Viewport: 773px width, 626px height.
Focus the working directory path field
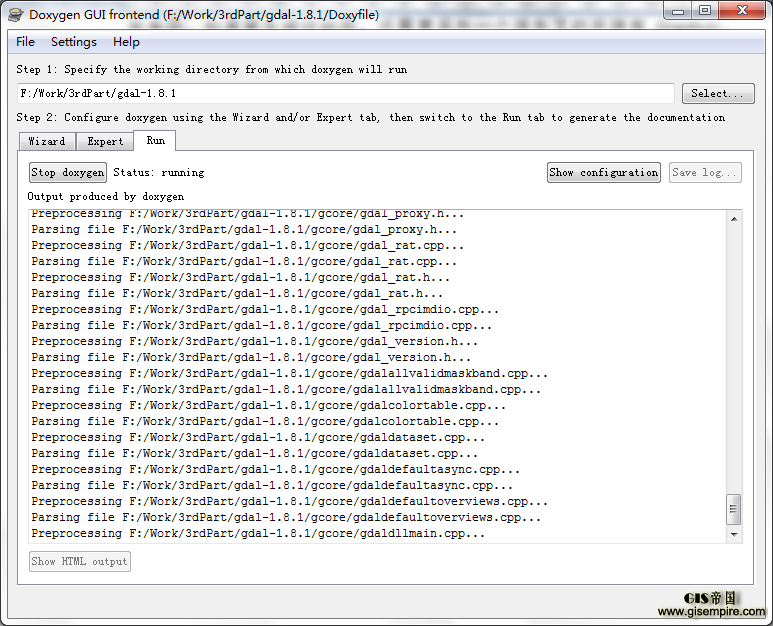click(346, 94)
